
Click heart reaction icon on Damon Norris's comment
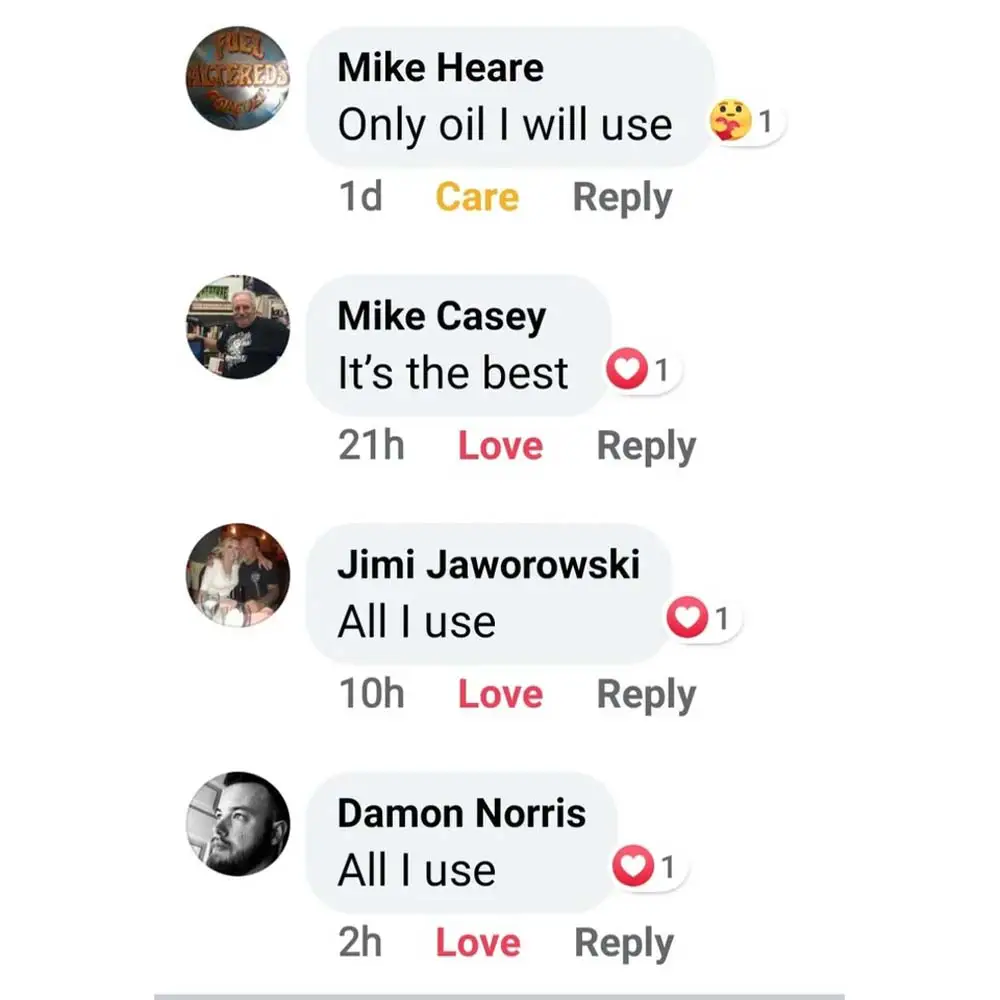(x=632, y=867)
